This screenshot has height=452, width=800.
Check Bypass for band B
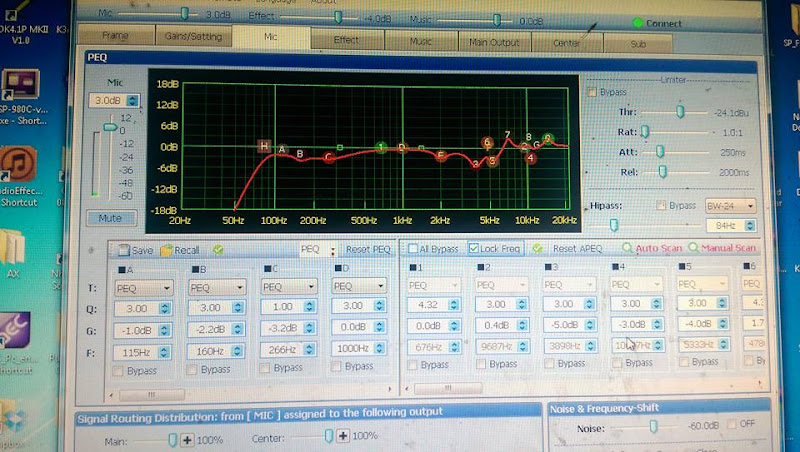tap(192, 369)
